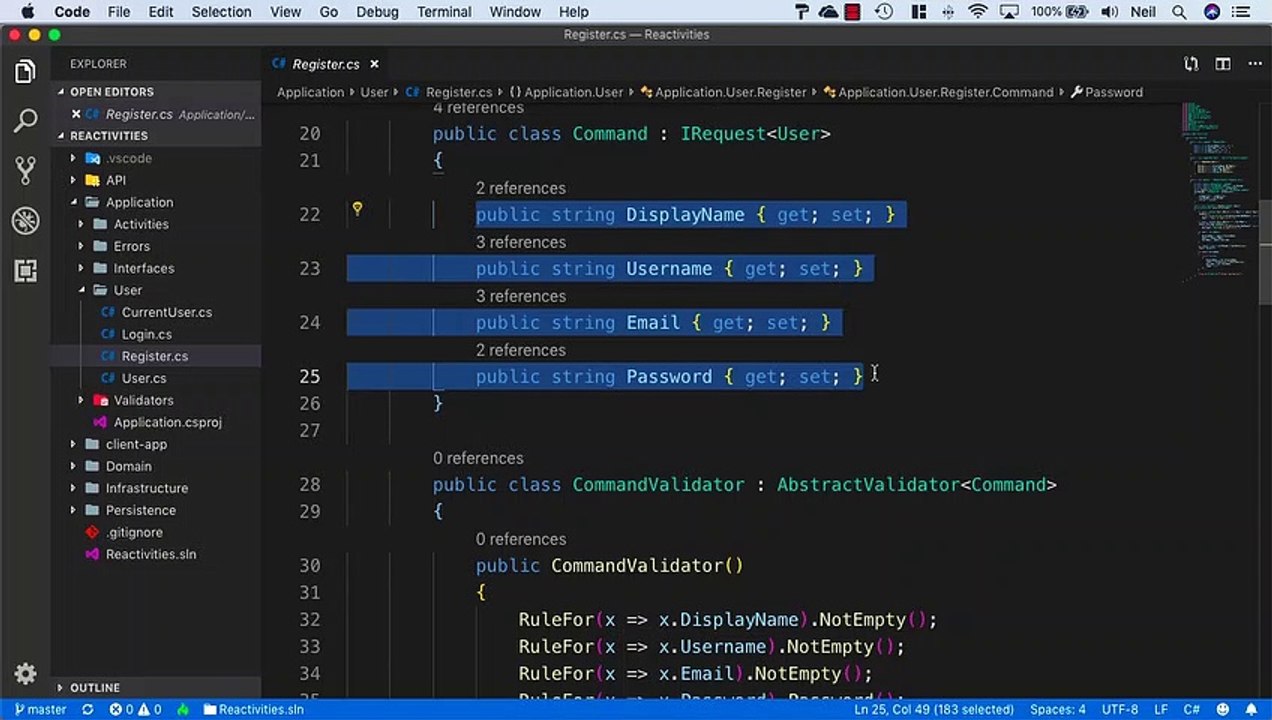Image resolution: width=1272 pixels, height=720 pixels.
Task: Open changes compare icon in editor toolbar
Action: point(1191,64)
